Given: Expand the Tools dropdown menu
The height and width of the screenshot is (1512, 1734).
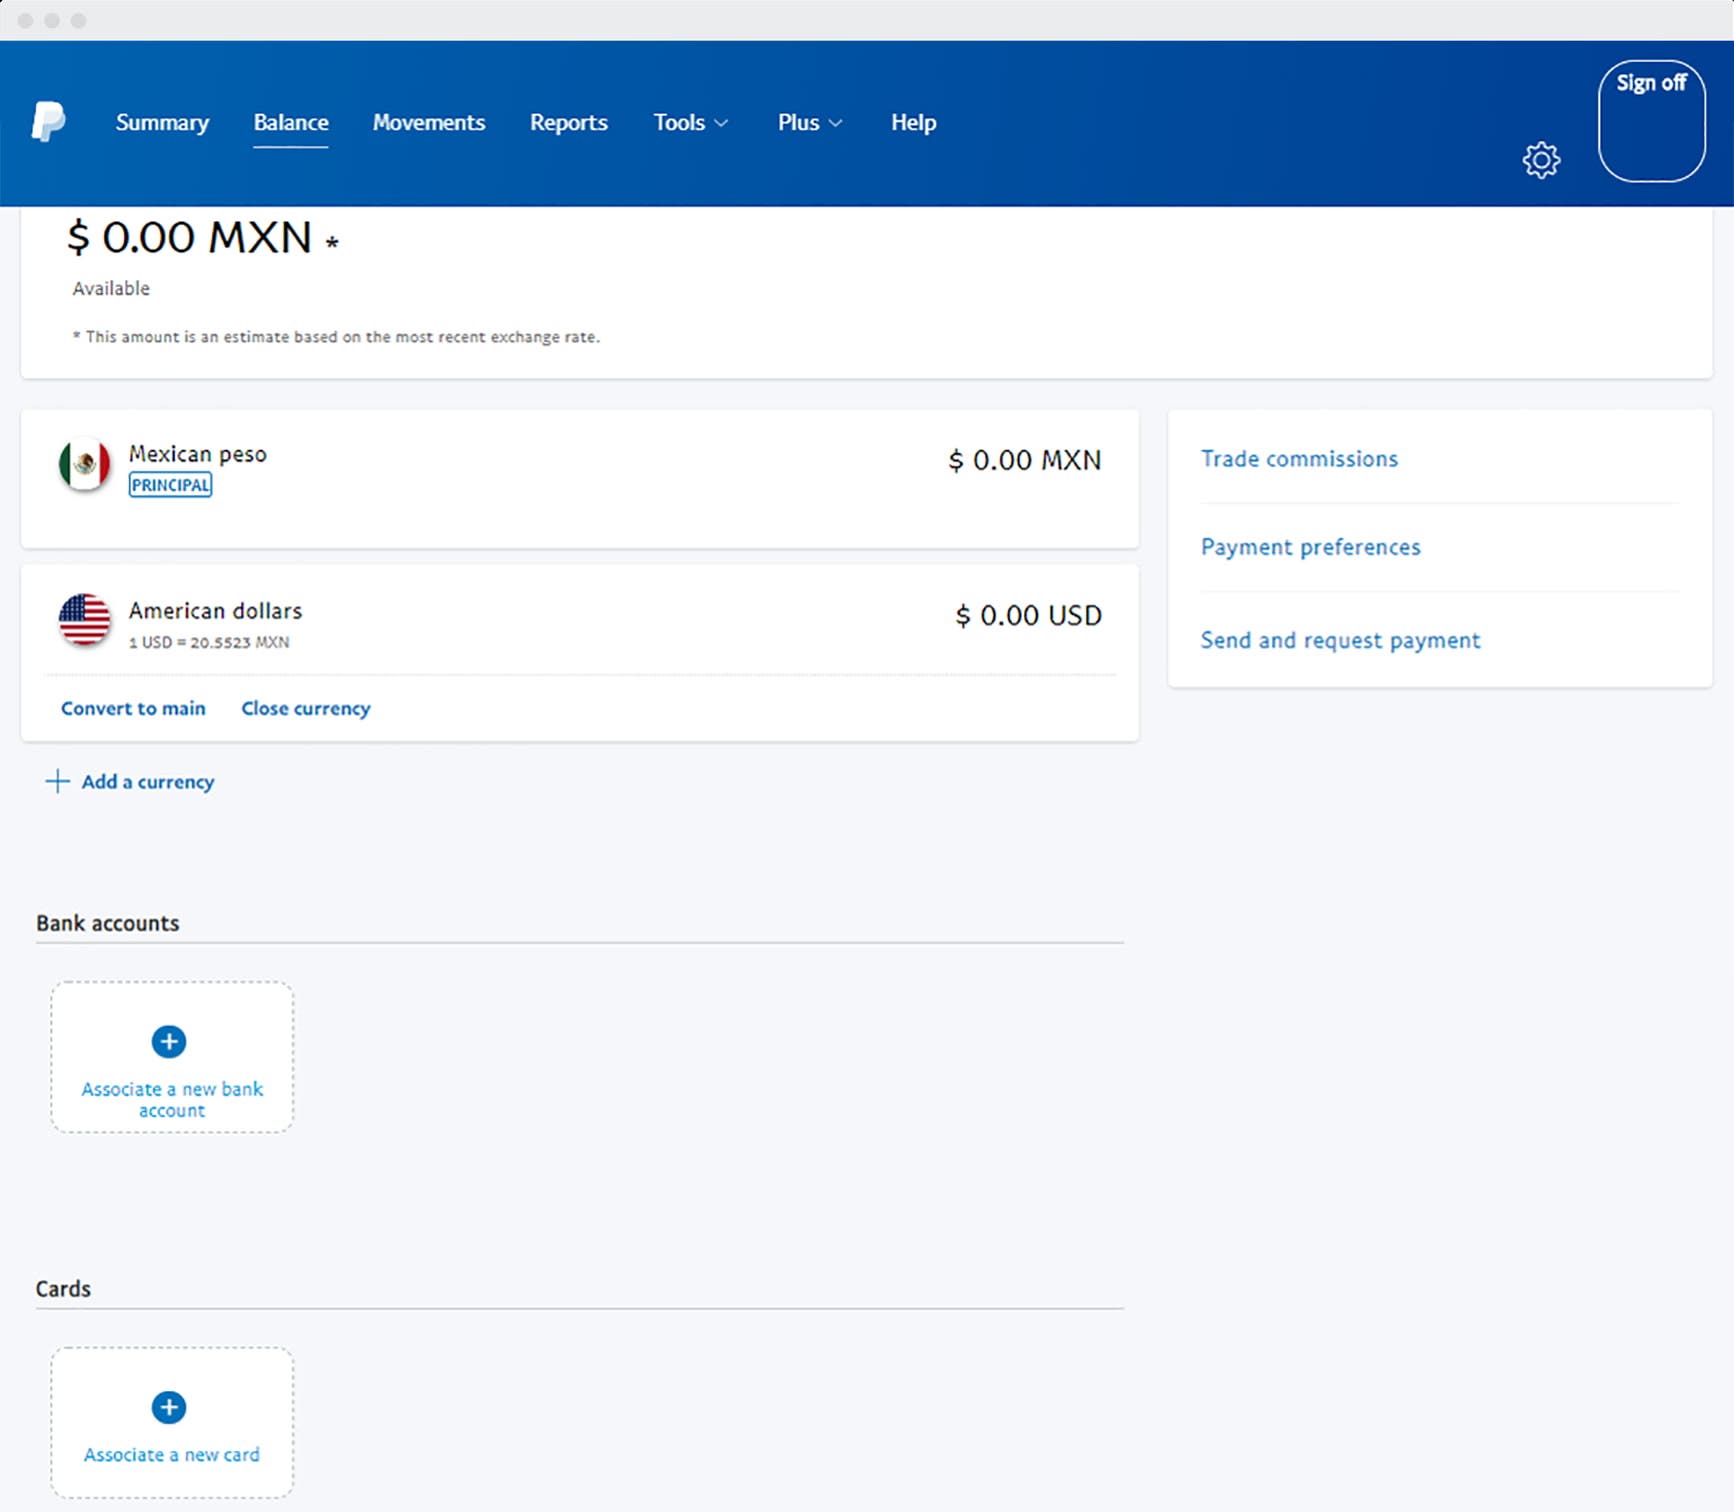Looking at the screenshot, I should click(x=690, y=123).
